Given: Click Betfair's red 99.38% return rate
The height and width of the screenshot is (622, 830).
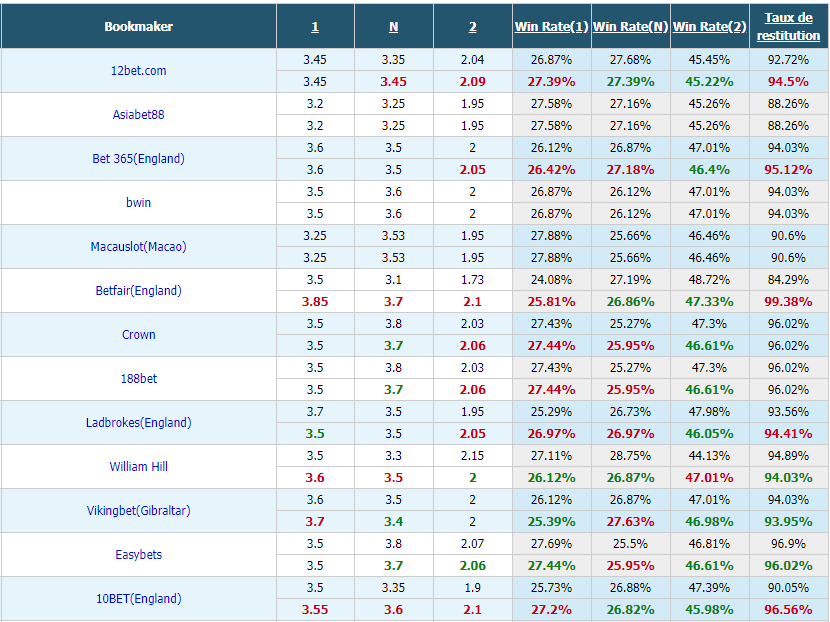Looking at the screenshot, I should [x=789, y=301].
